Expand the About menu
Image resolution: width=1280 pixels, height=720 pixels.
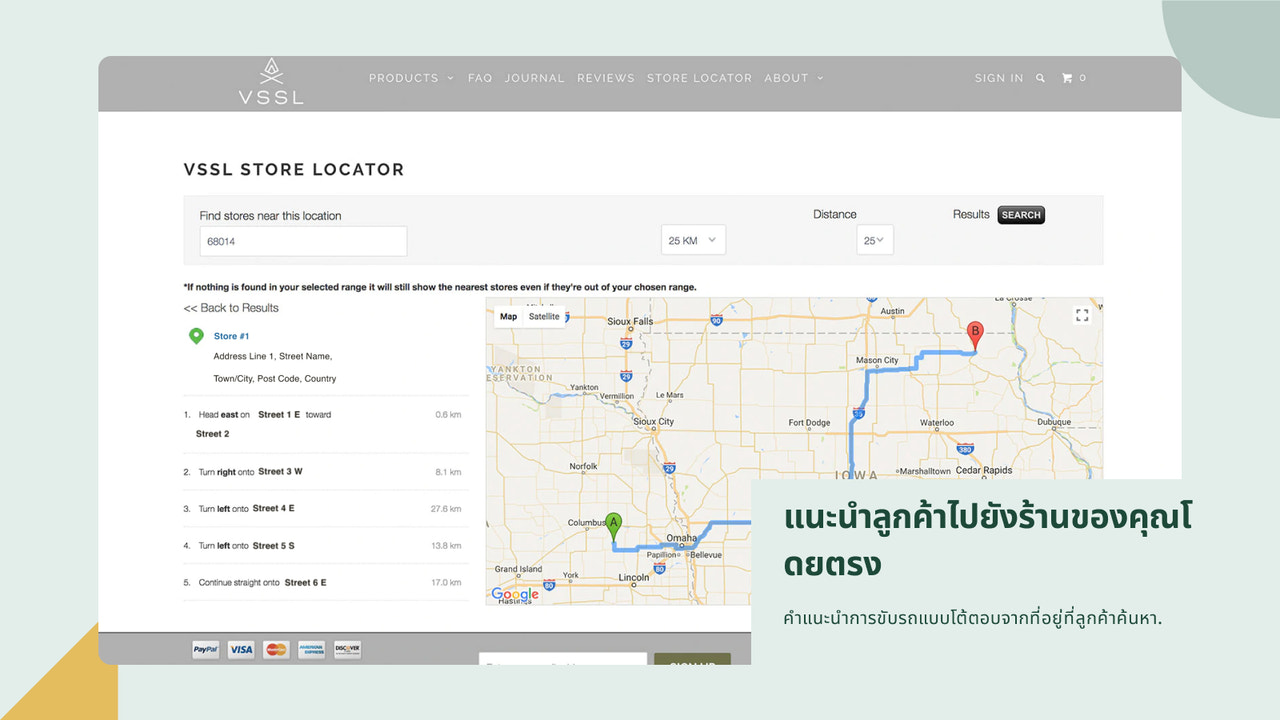(794, 78)
